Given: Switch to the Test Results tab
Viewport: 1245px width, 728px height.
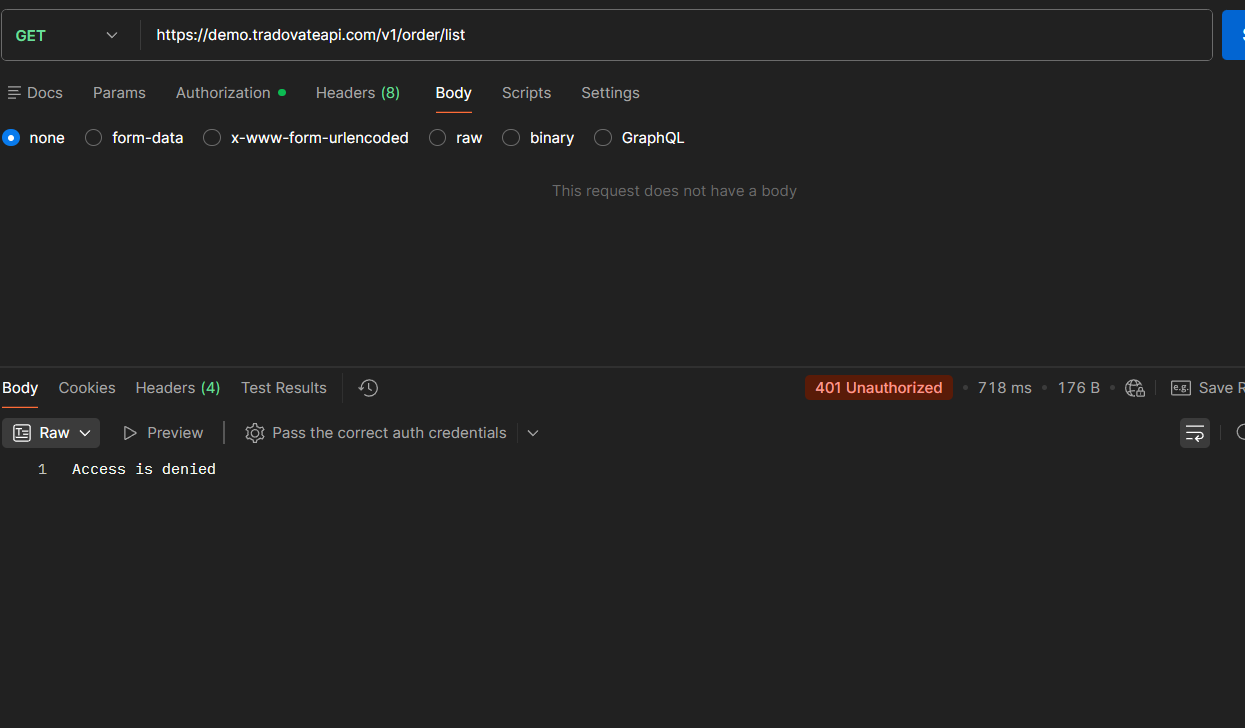Looking at the screenshot, I should [284, 388].
